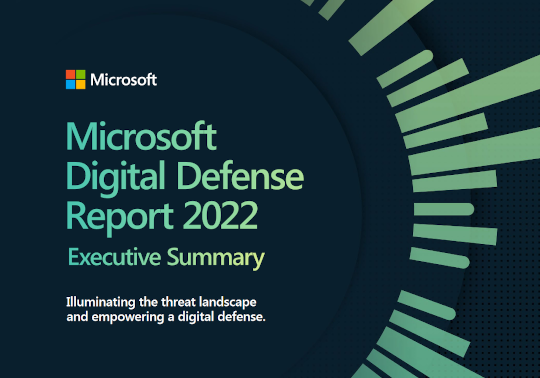
Task: Select the green square in the Microsoft logo
Action: [x=81, y=74]
